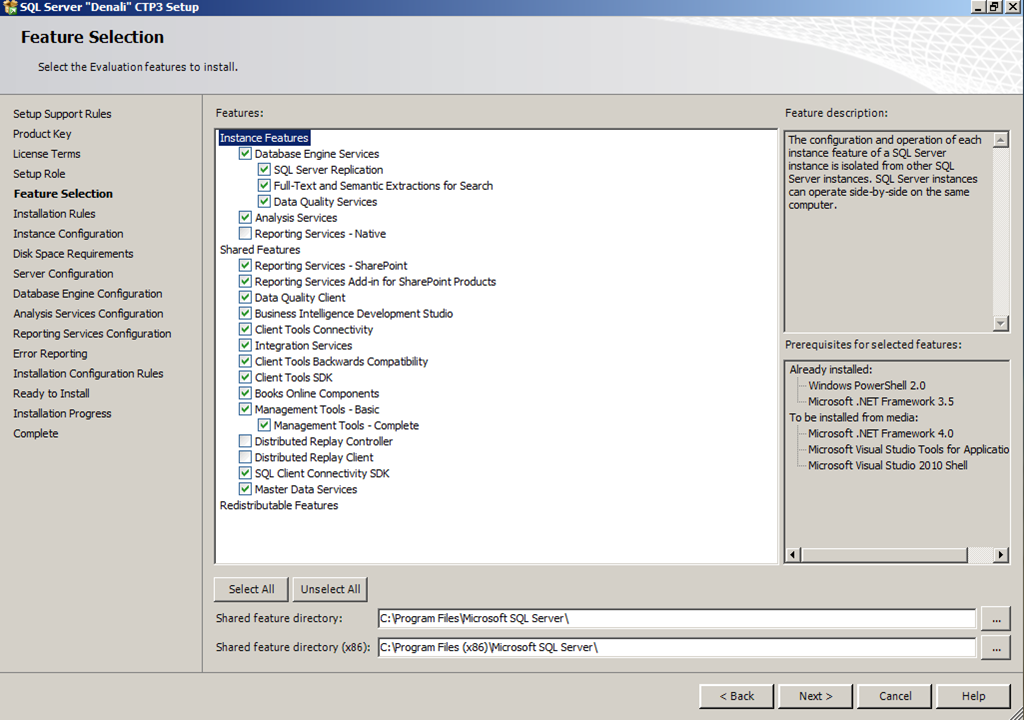Click the feature description scroll down arrow
Viewport: 1024px width, 720px height.
tap(1000, 323)
